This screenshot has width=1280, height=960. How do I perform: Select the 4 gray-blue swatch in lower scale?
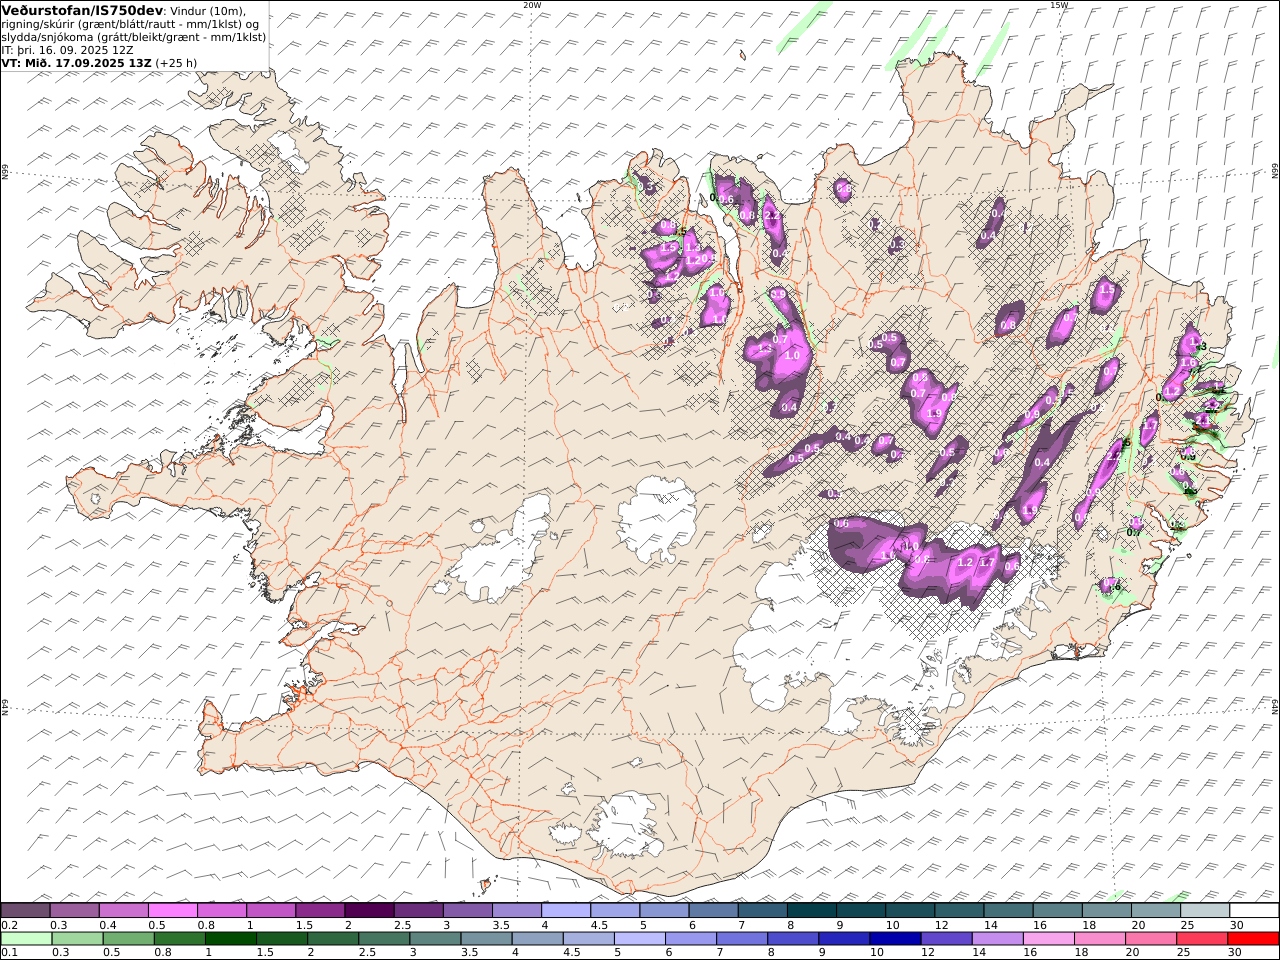tap(537, 939)
